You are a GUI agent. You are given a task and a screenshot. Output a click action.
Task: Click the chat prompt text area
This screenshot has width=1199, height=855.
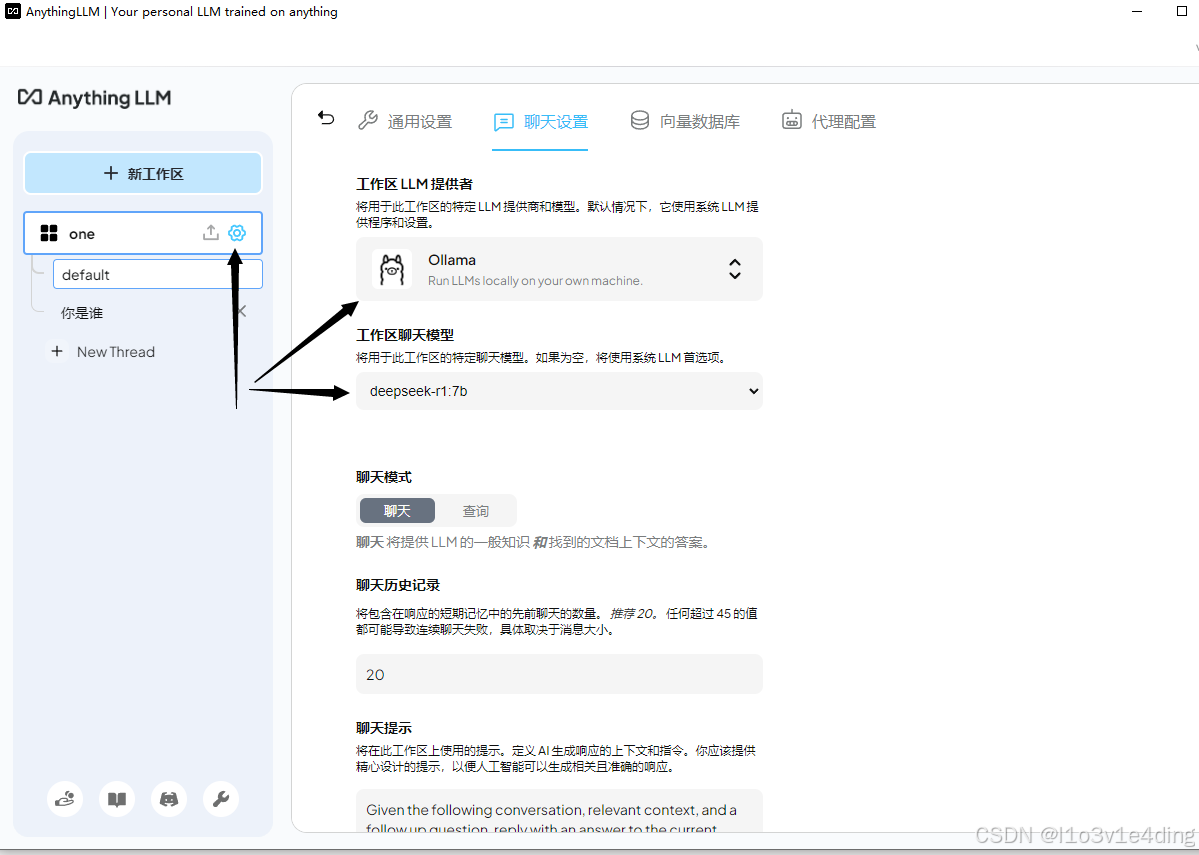559,811
